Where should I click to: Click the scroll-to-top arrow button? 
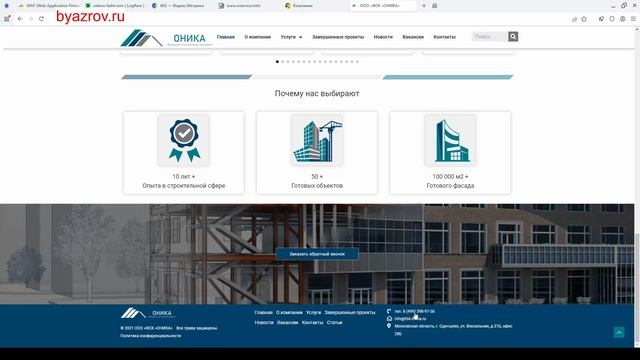tap(619, 332)
